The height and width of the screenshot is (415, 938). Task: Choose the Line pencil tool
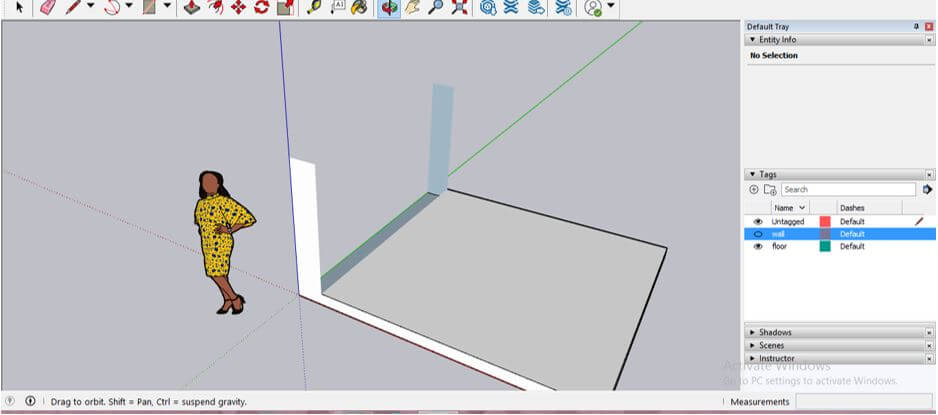click(x=74, y=7)
